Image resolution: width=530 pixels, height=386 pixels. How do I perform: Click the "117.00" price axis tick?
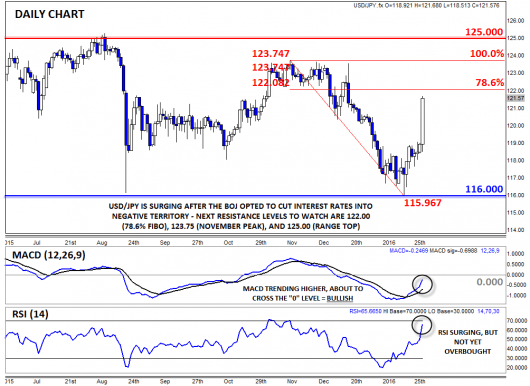(515, 178)
